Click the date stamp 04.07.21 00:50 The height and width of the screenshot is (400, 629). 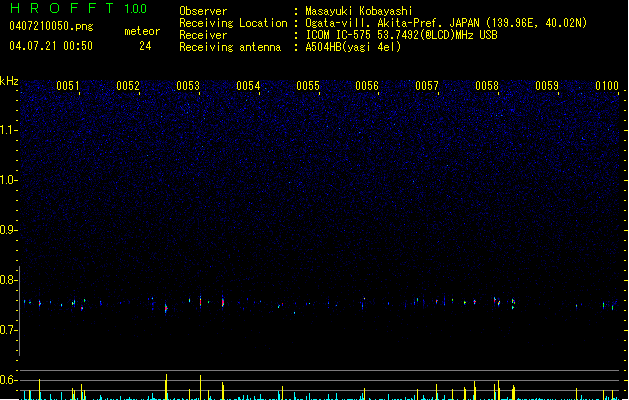tap(51, 46)
